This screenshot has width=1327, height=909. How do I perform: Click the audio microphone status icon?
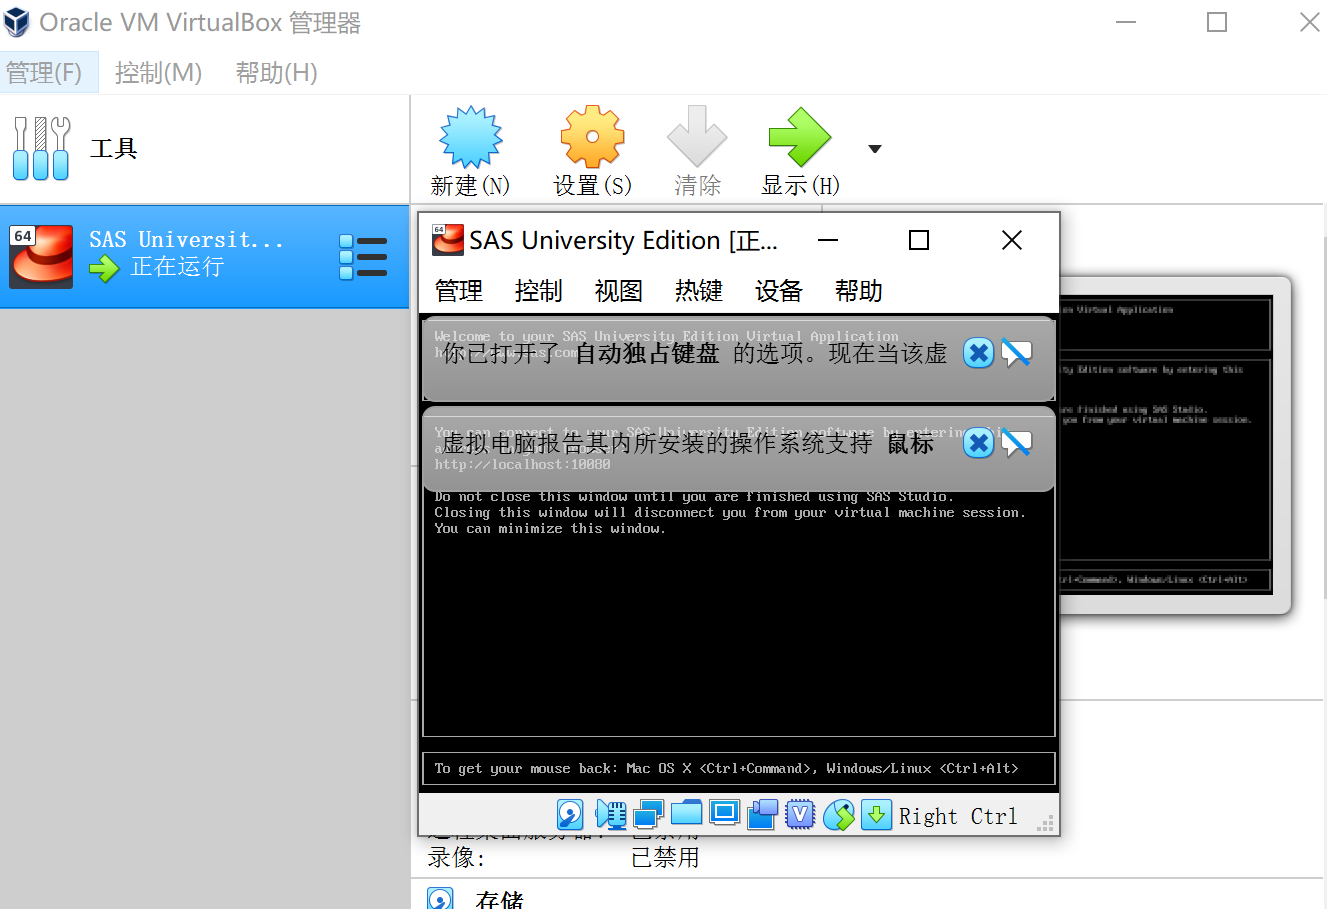point(610,815)
